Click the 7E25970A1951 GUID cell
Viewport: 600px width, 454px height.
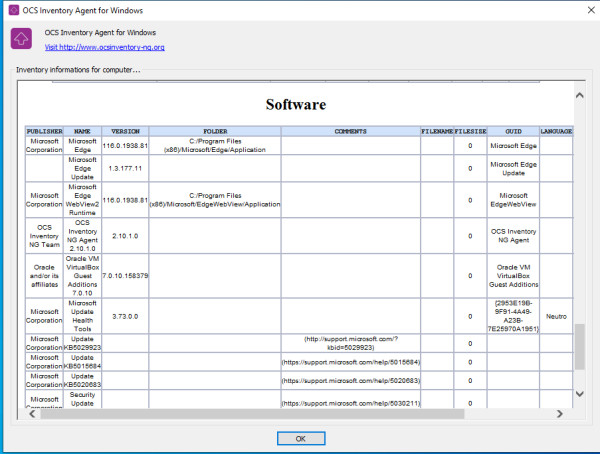point(513,316)
